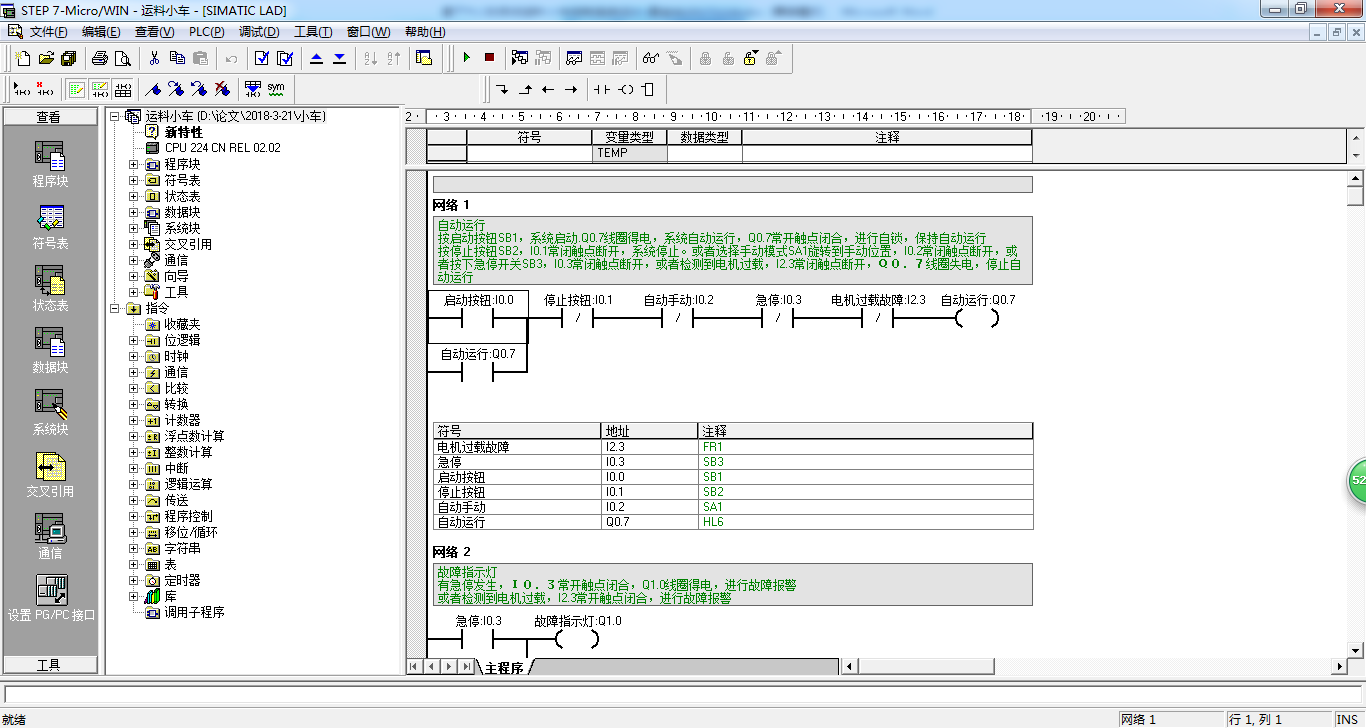The width and height of the screenshot is (1366, 728).
Task: Insert a coil from the toolbar
Action: [626, 89]
